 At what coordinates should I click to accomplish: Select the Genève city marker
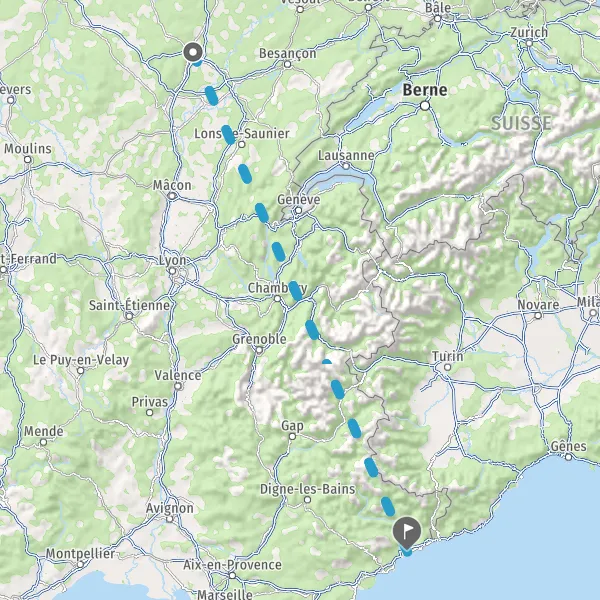(298, 210)
